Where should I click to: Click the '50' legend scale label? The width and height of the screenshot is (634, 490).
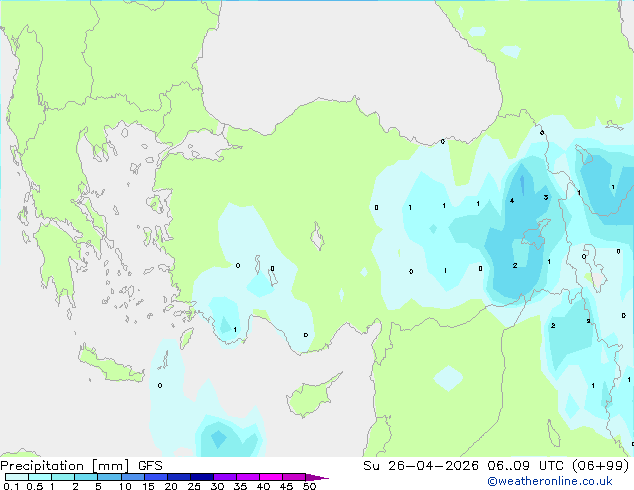pyautogui.click(x=310, y=486)
